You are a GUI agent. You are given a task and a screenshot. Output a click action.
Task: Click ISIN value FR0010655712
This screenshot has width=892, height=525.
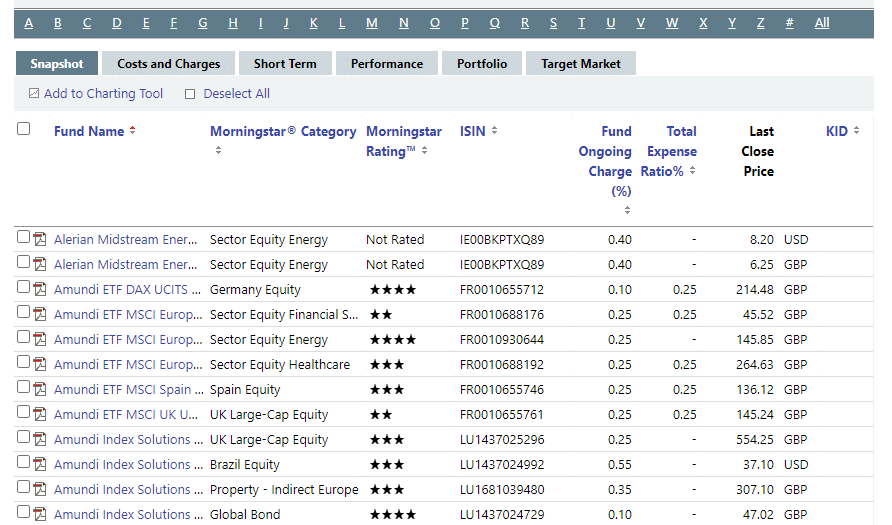point(502,290)
